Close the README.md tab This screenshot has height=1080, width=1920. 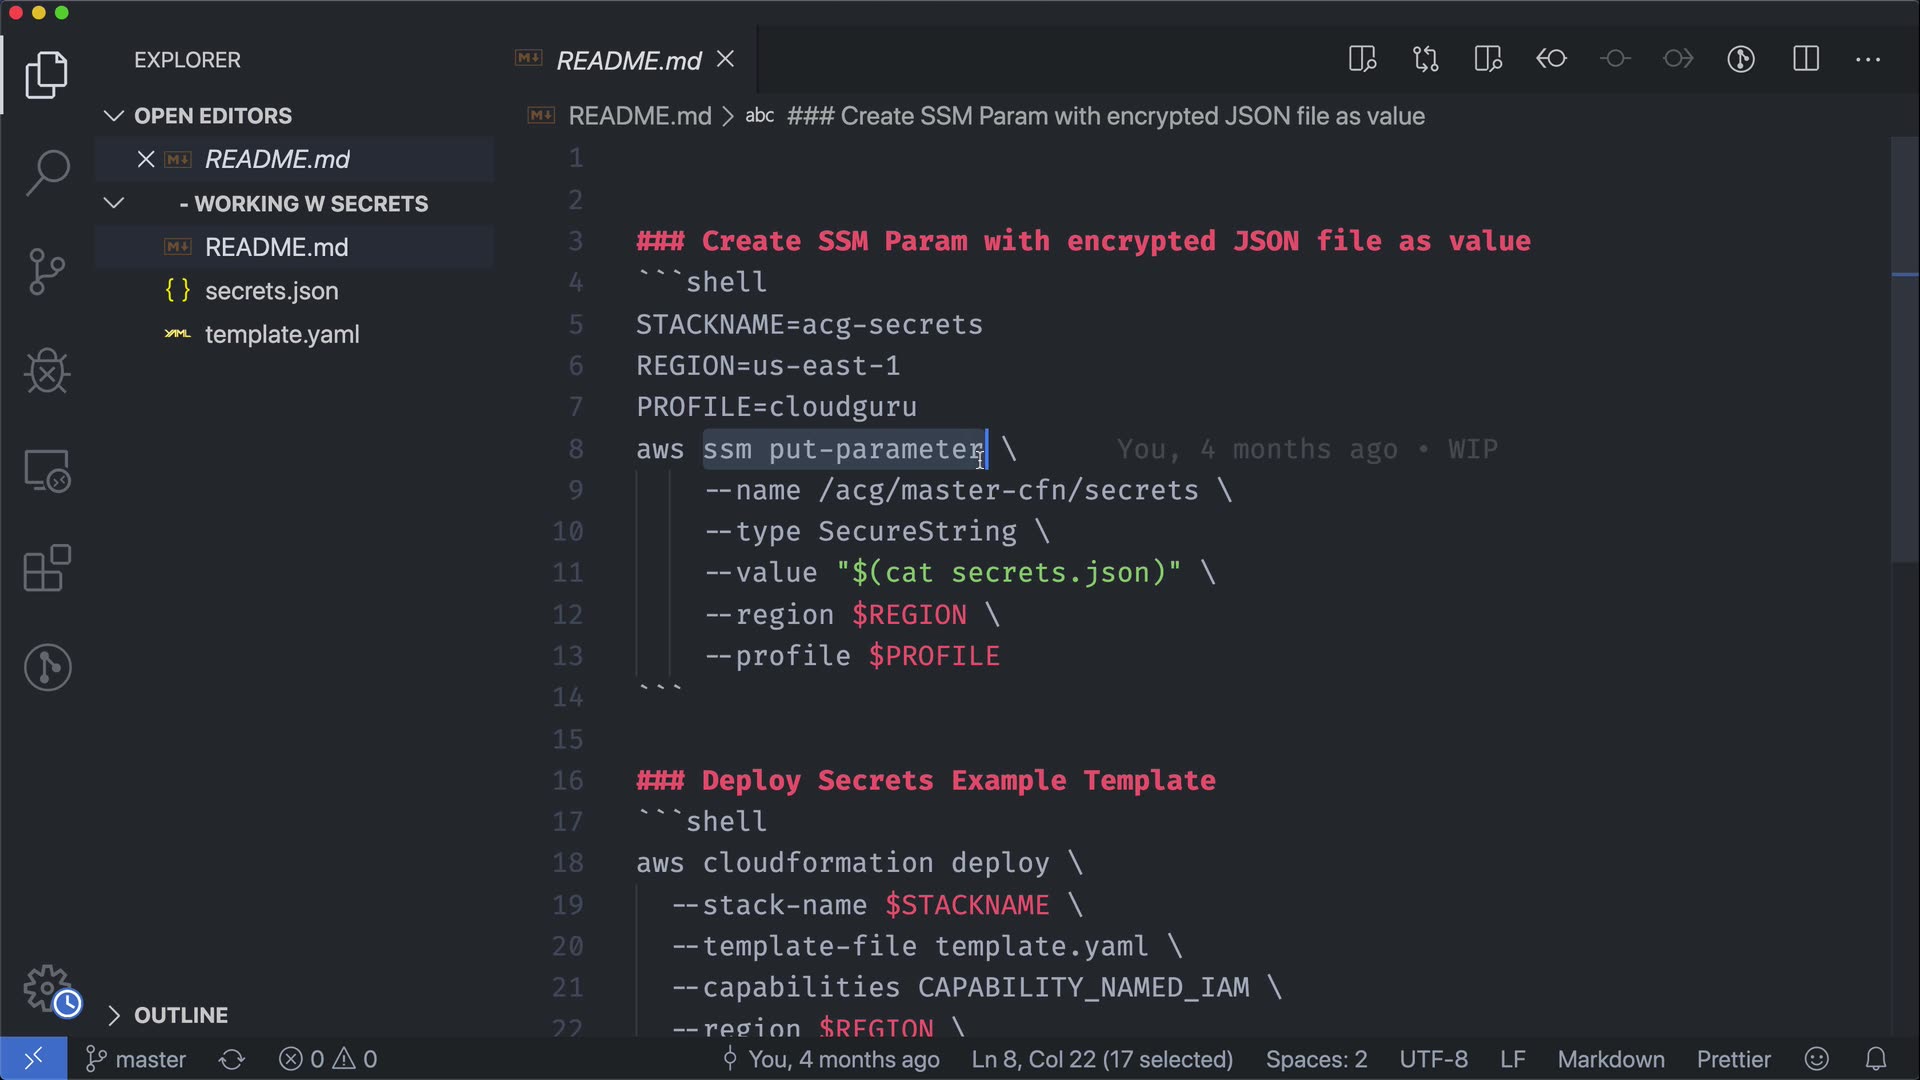pos(726,60)
